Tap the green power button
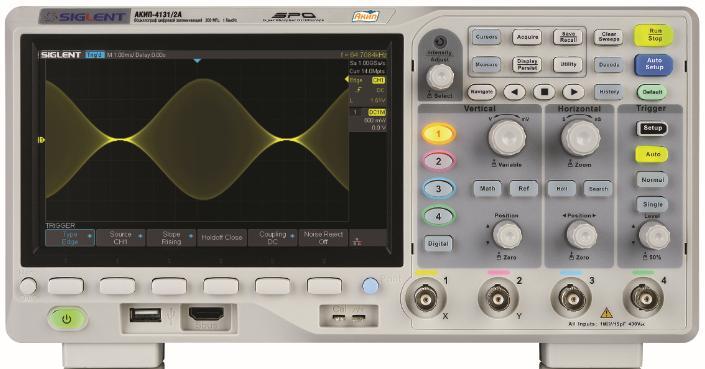The height and width of the screenshot is (369, 705). point(67,320)
